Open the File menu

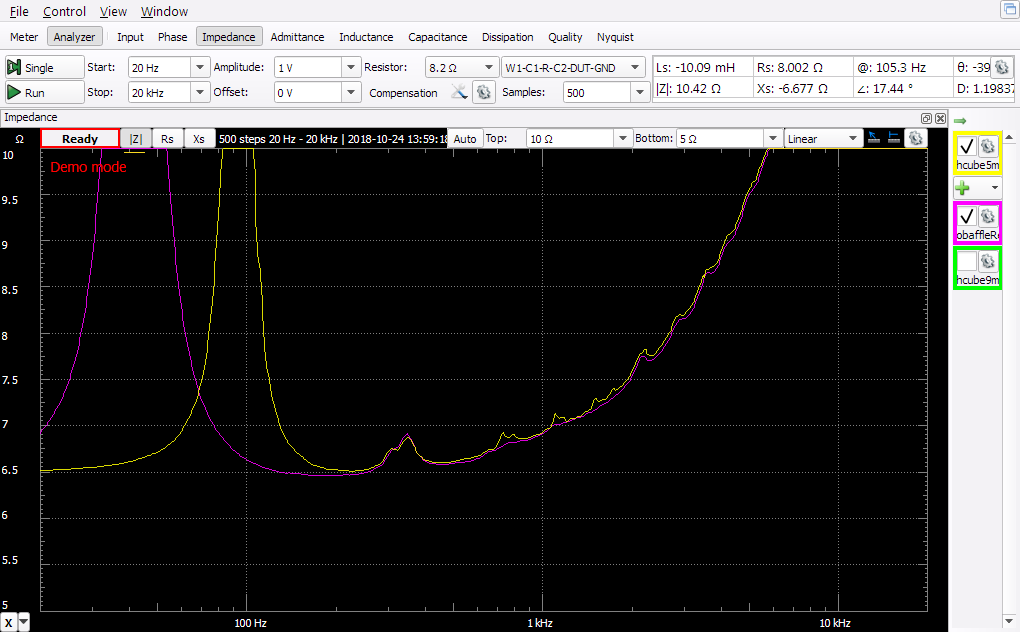(19, 11)
